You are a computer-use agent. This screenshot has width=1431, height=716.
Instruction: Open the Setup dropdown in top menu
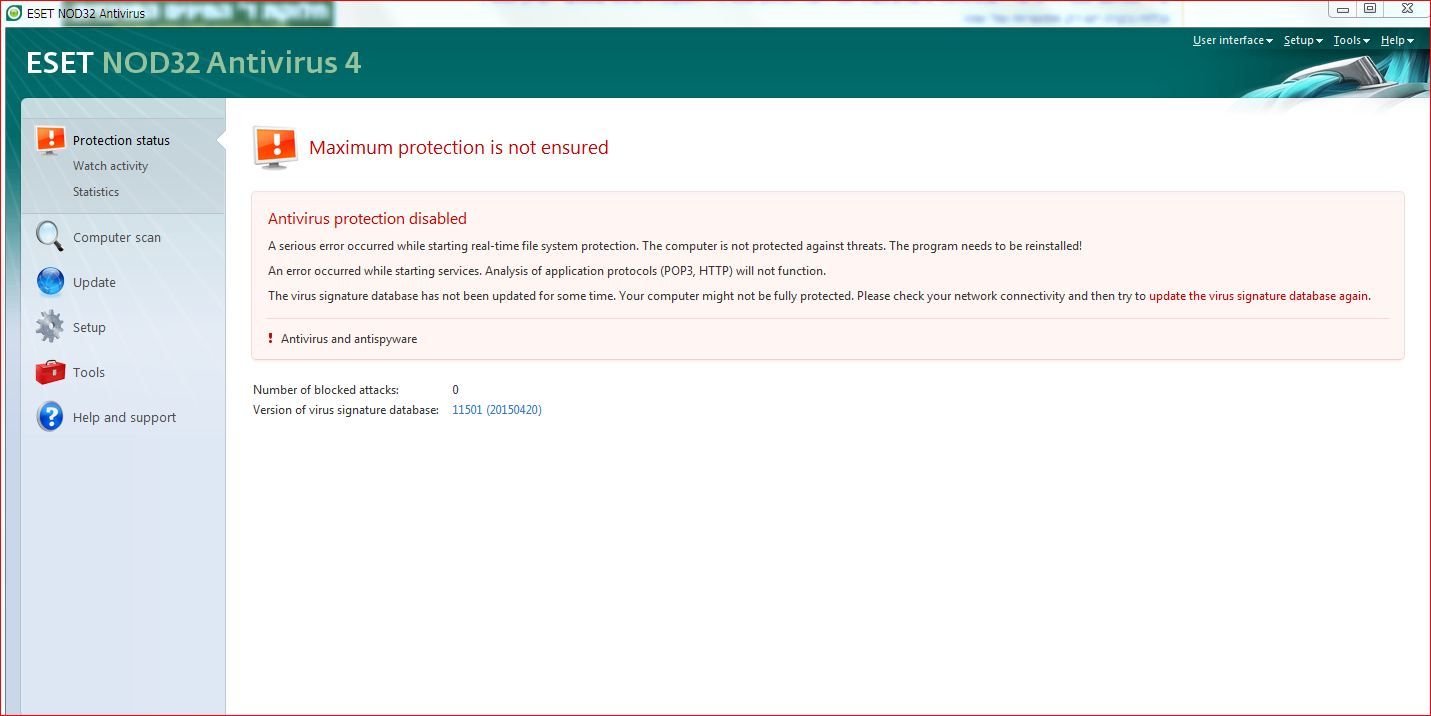point(1303,40)
